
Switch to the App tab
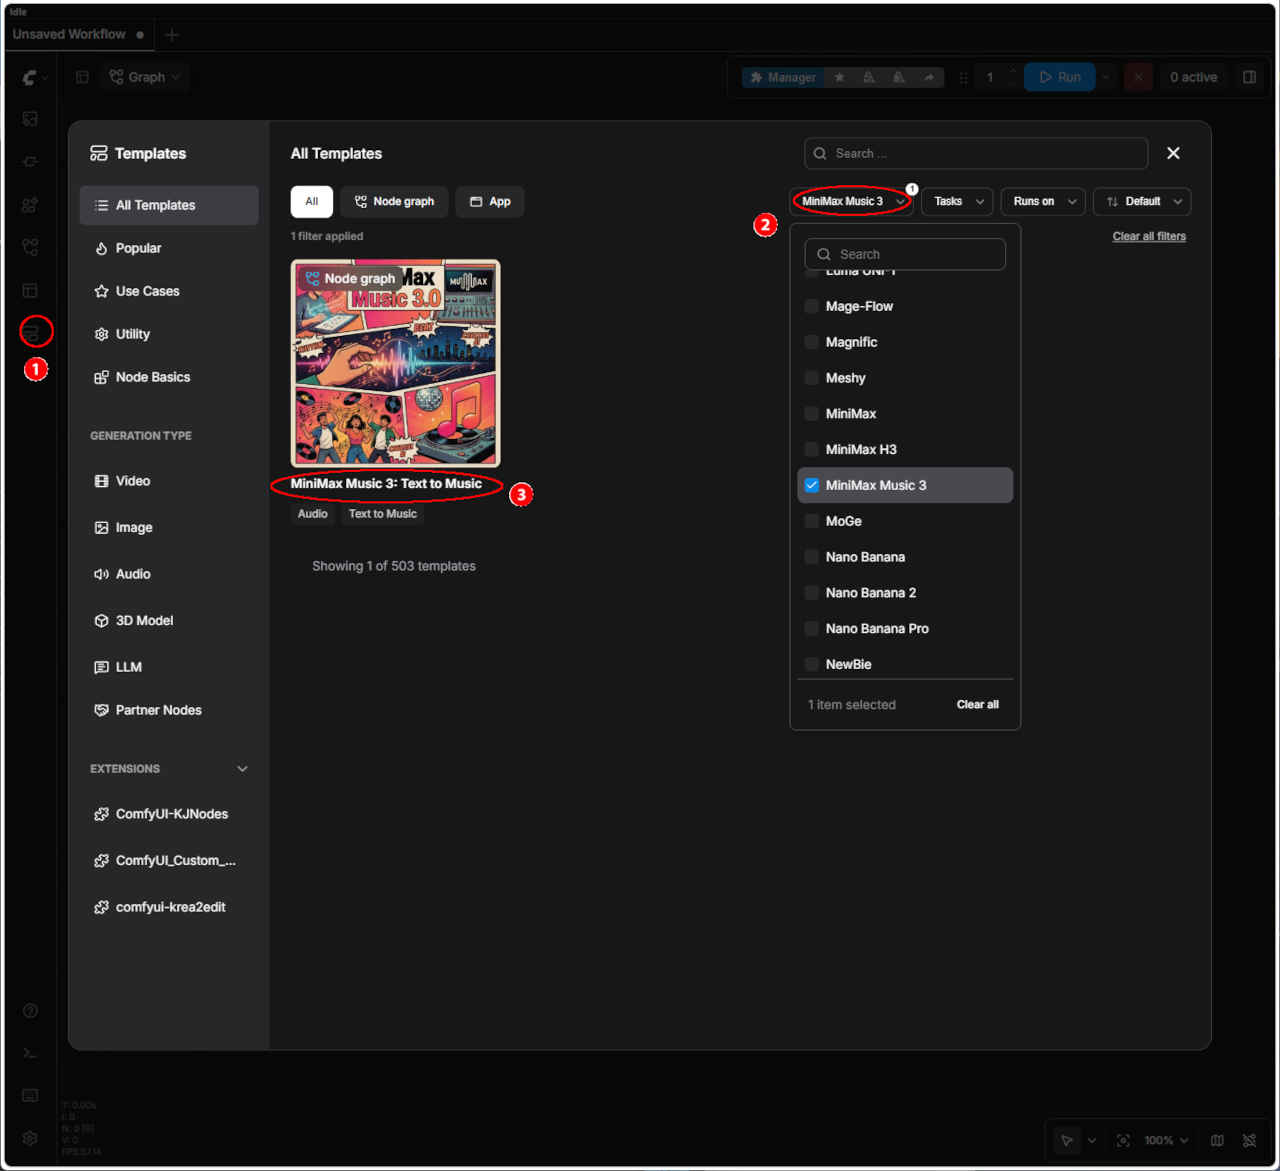point(490,201)
